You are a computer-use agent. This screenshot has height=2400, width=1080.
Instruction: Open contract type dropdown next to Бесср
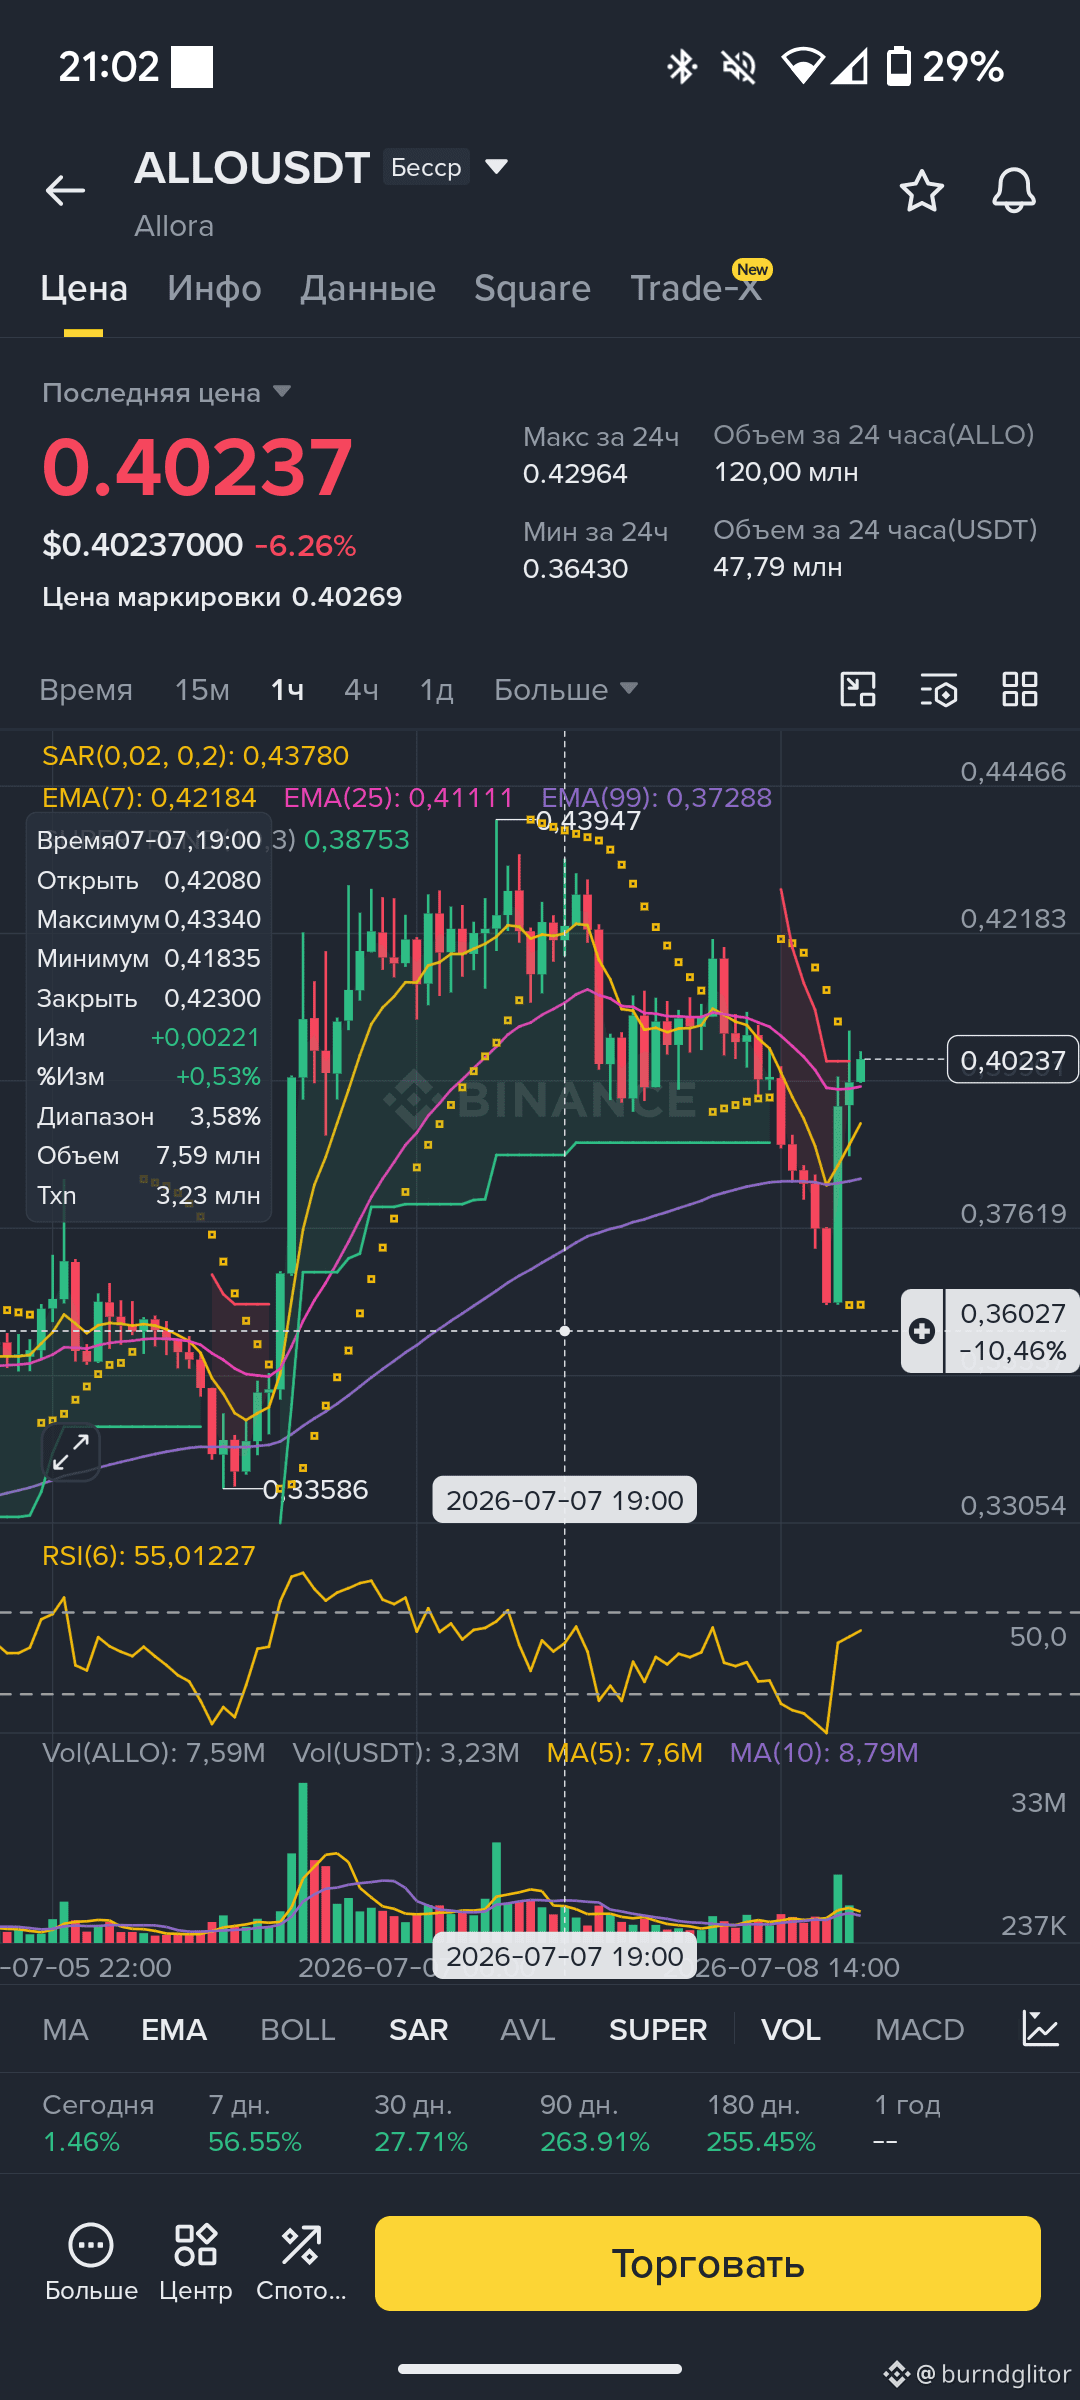[496, 166]
